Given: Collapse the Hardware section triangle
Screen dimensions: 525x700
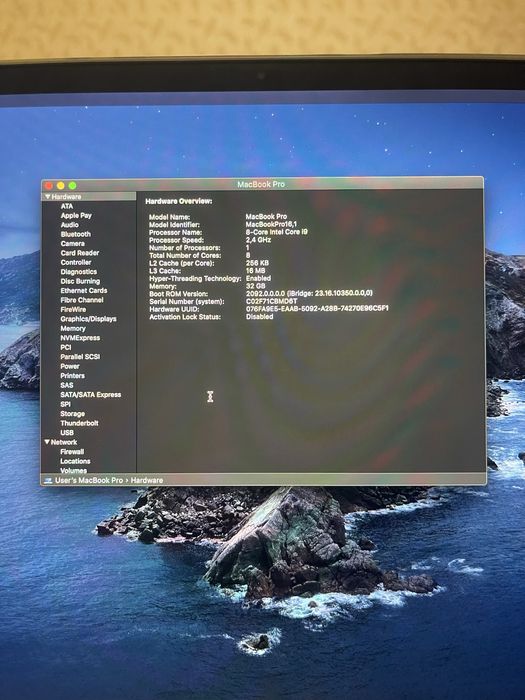Looking at the screenshot, I should point(47,196).
